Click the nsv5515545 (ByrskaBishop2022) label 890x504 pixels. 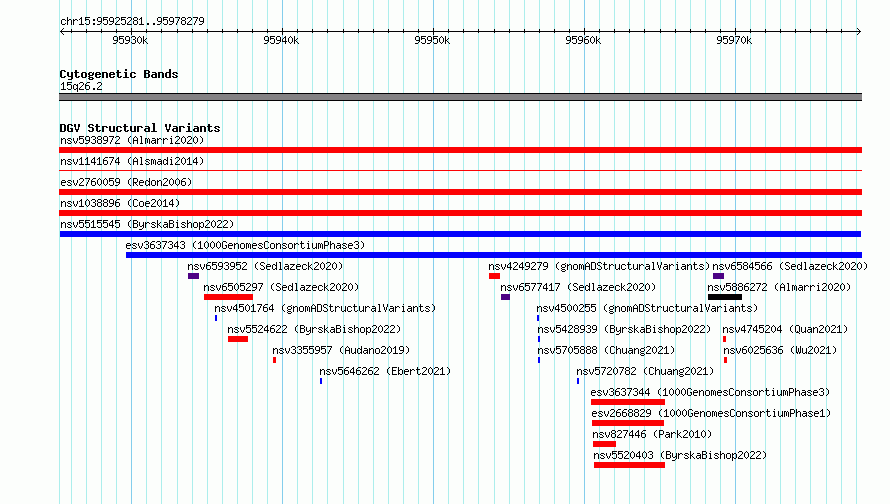coord(147,224)
